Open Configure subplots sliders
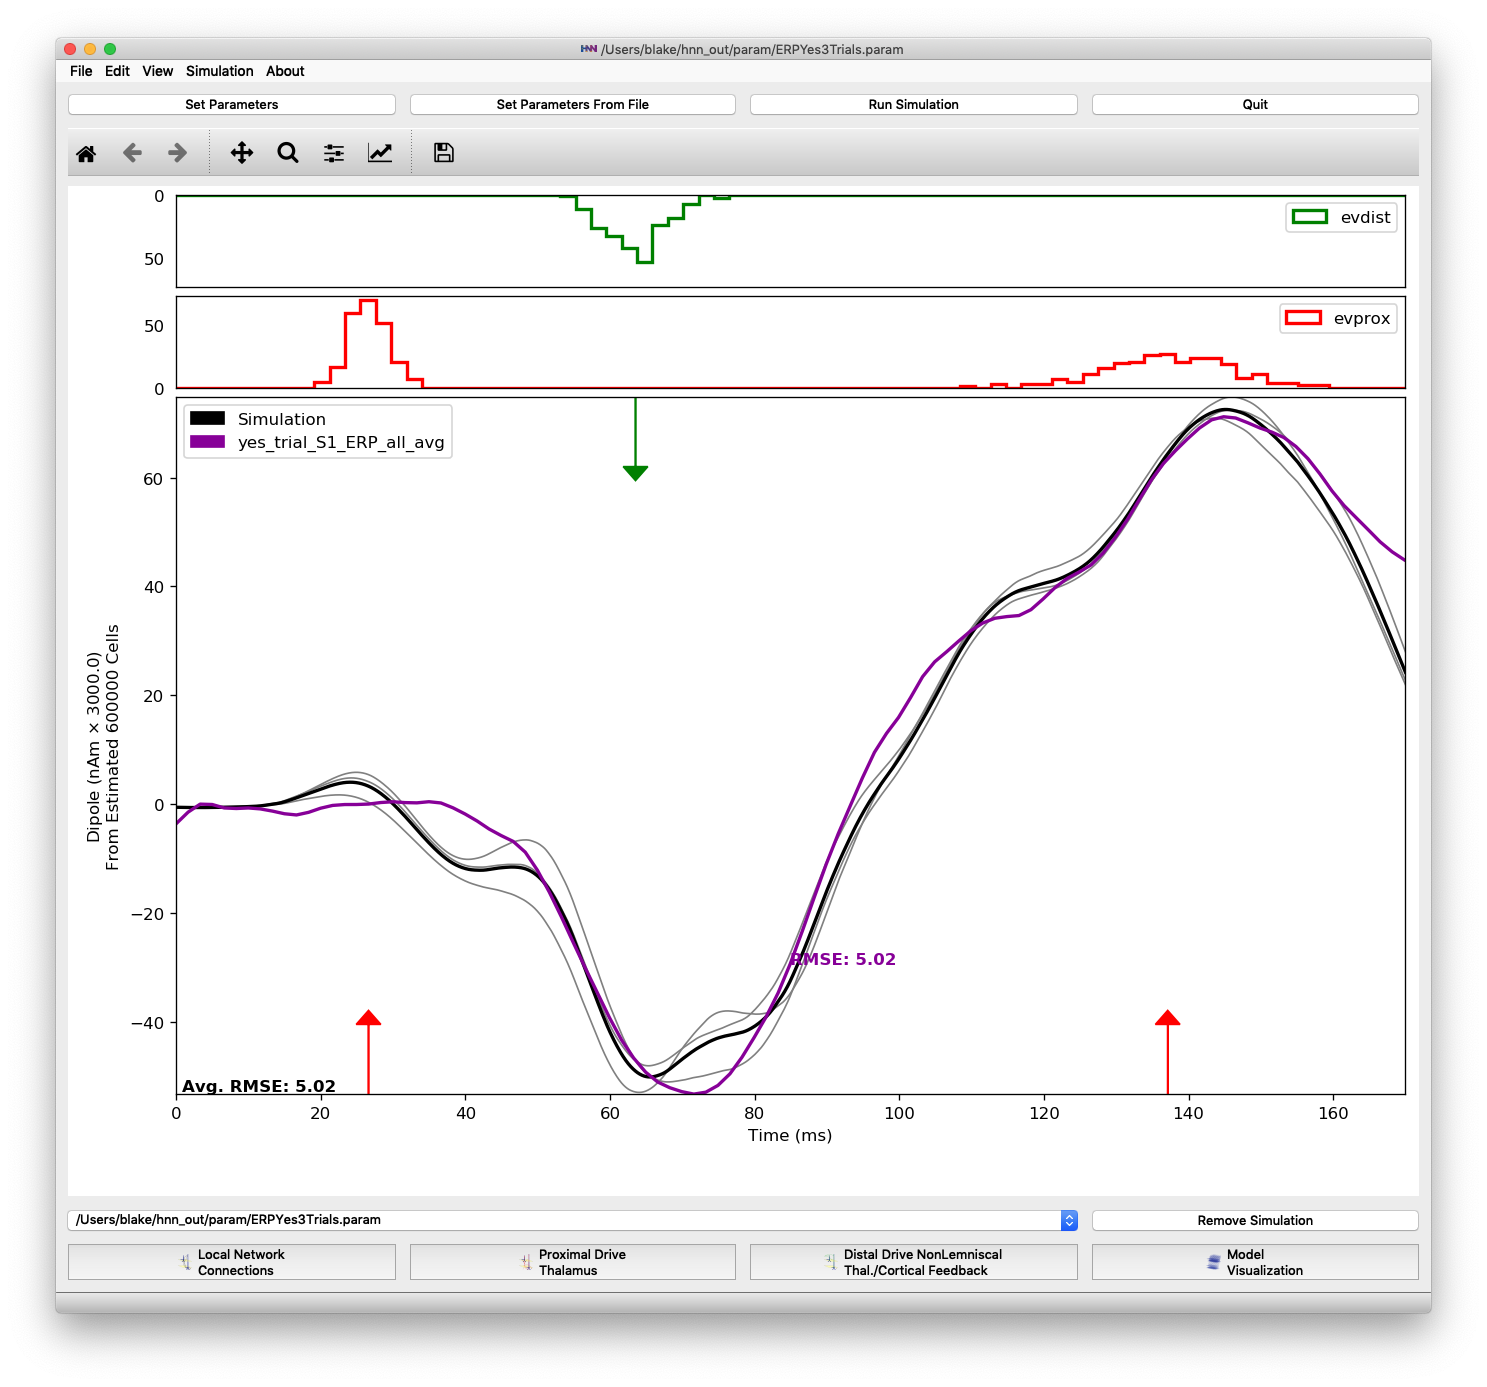Screen dimensions: 1487x1387 click(334, 153)
